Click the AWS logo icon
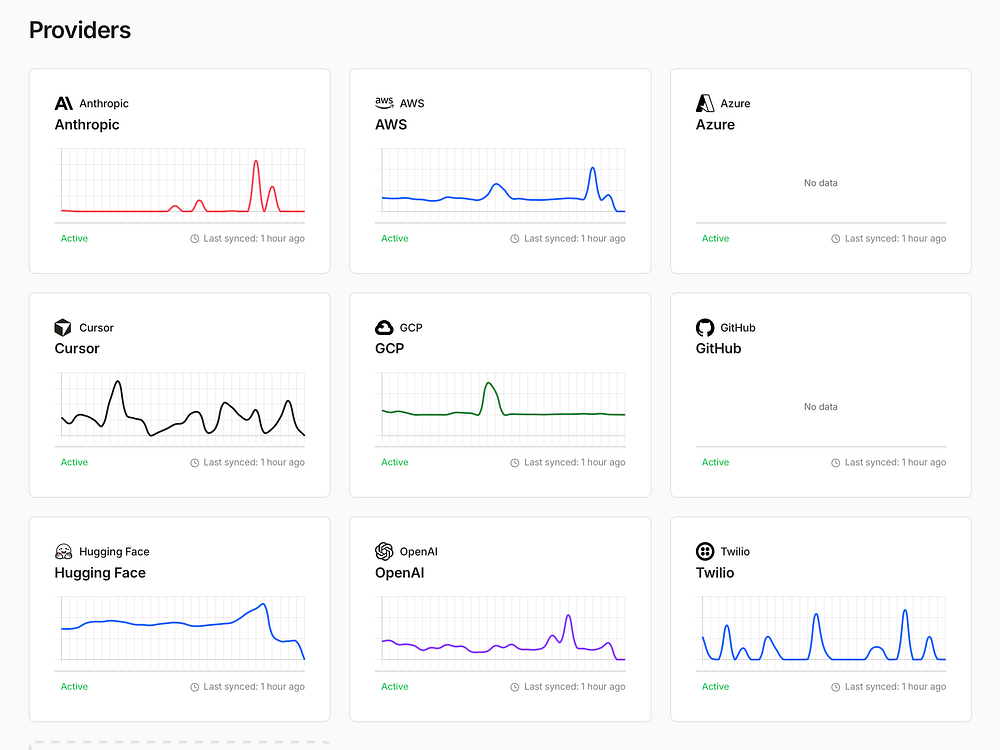This screenshot has height=750, width=1000. coord(384,102)
